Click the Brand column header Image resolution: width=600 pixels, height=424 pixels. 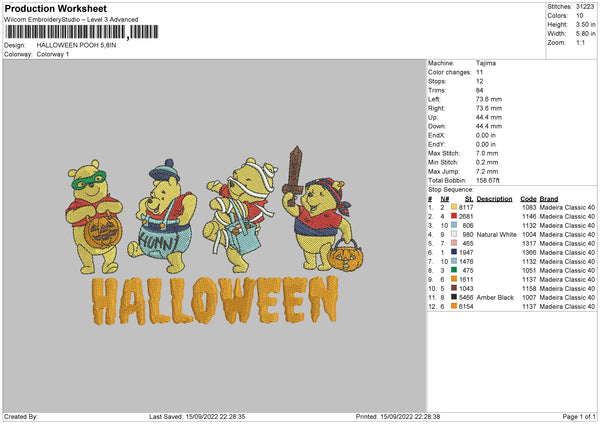click(549, 198)
